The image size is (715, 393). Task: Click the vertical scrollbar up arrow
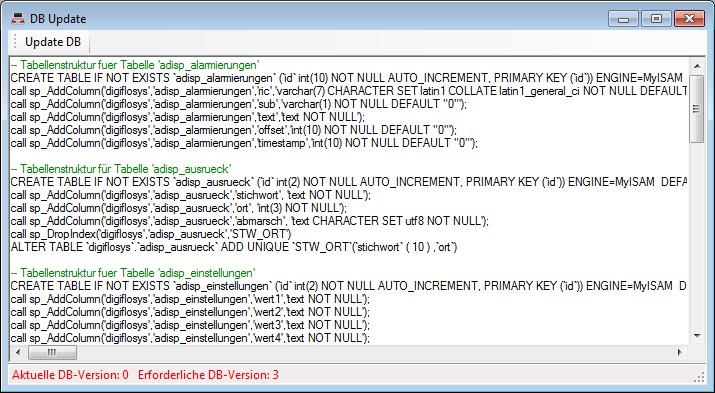point(696,67)
